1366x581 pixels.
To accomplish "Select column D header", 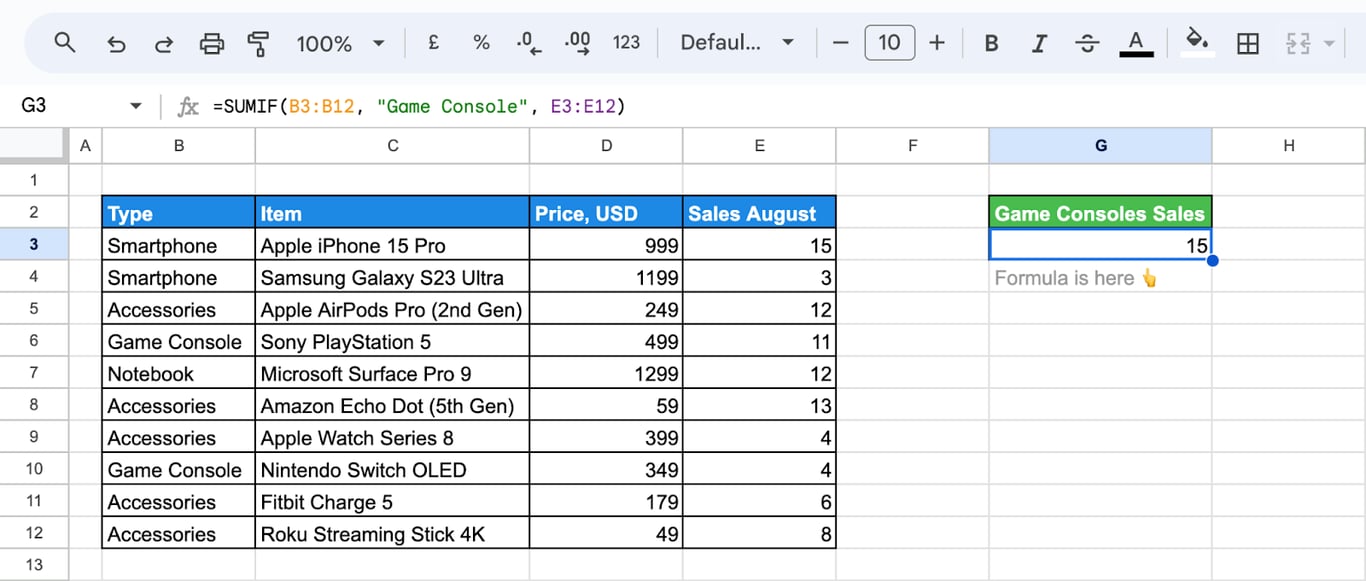I will (x=607, y=146).
